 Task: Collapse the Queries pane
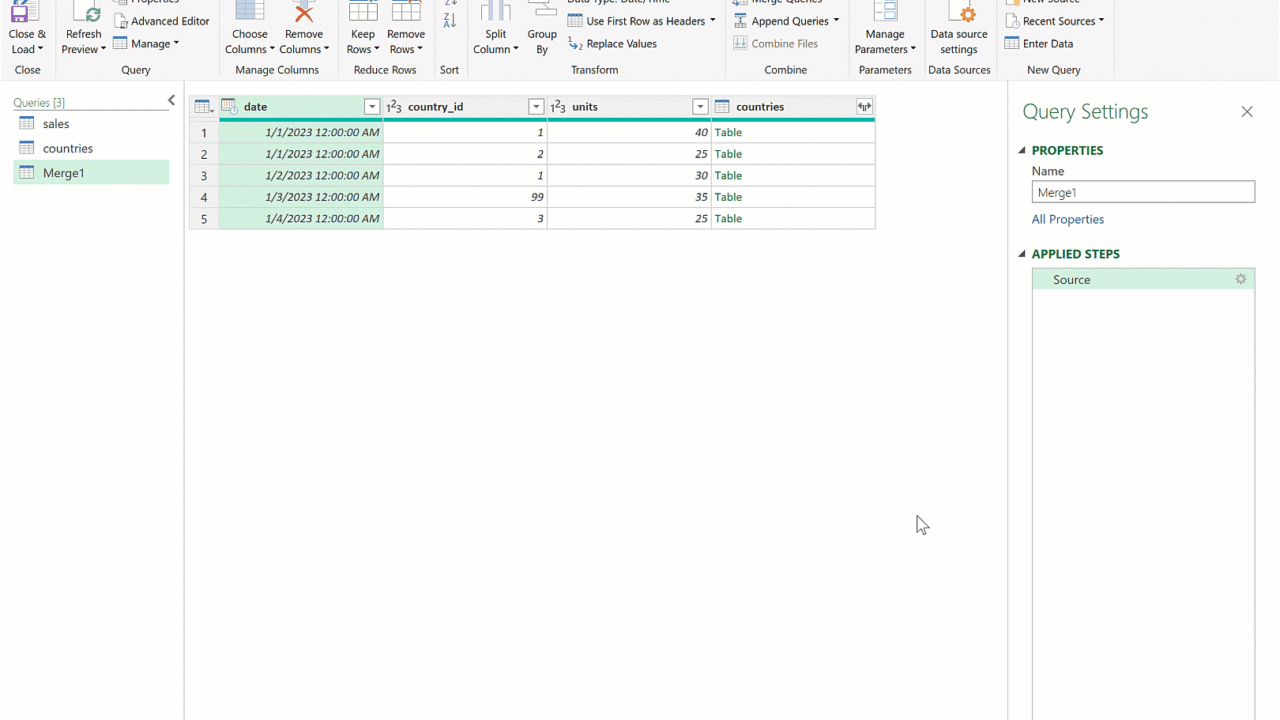pos(171,101)
